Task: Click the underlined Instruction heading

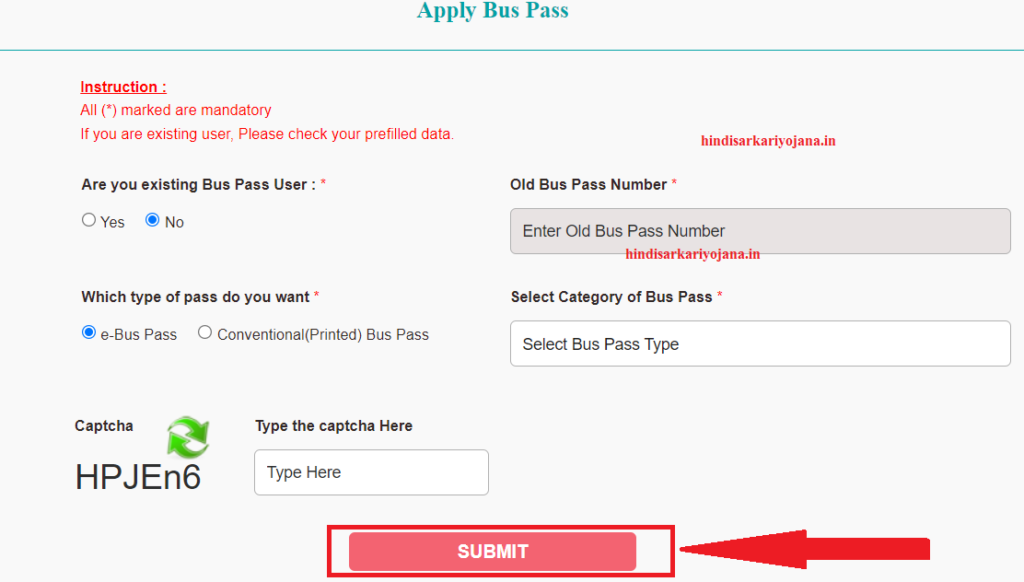Action: [x=123, y=87]
